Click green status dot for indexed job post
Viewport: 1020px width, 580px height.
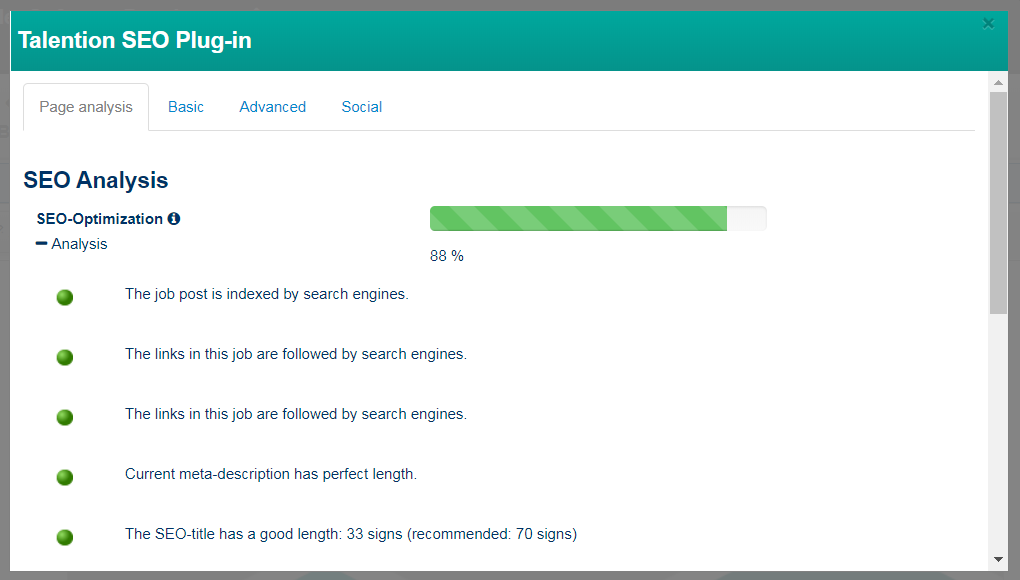point(65,297)
